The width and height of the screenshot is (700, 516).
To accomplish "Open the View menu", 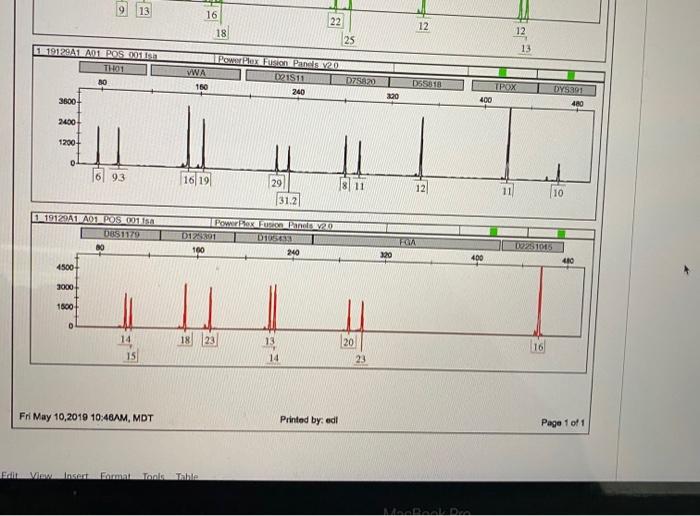I will 41,476.
